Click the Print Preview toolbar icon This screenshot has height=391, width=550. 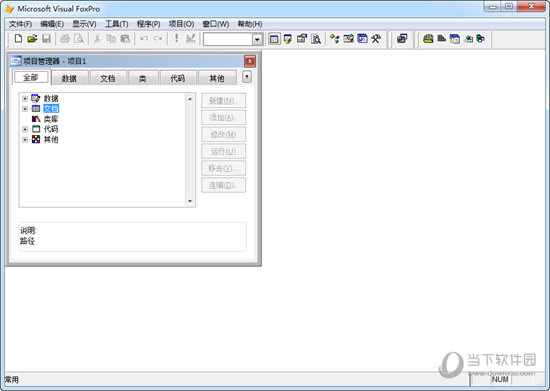79,38
